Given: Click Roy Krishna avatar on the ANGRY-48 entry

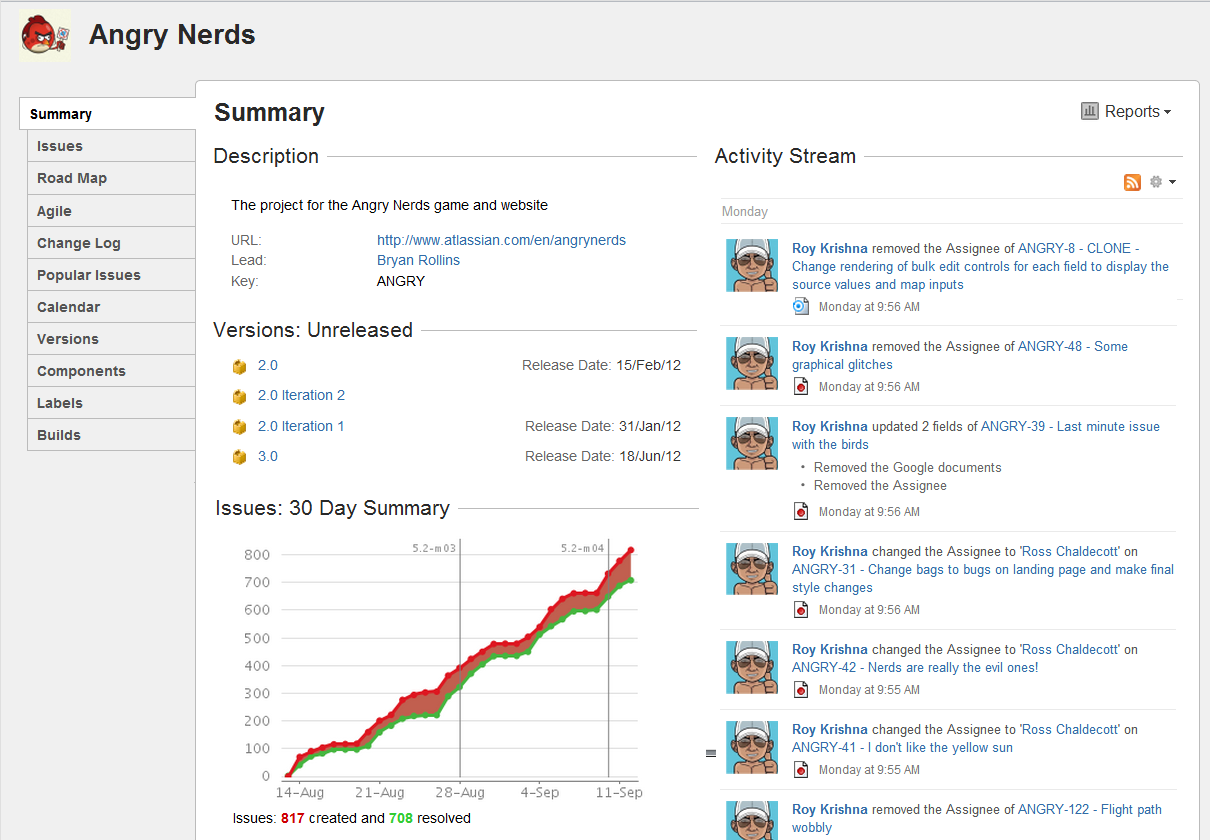Looking at the screenshot, I should pyautogui.click(x=752, y=363).
